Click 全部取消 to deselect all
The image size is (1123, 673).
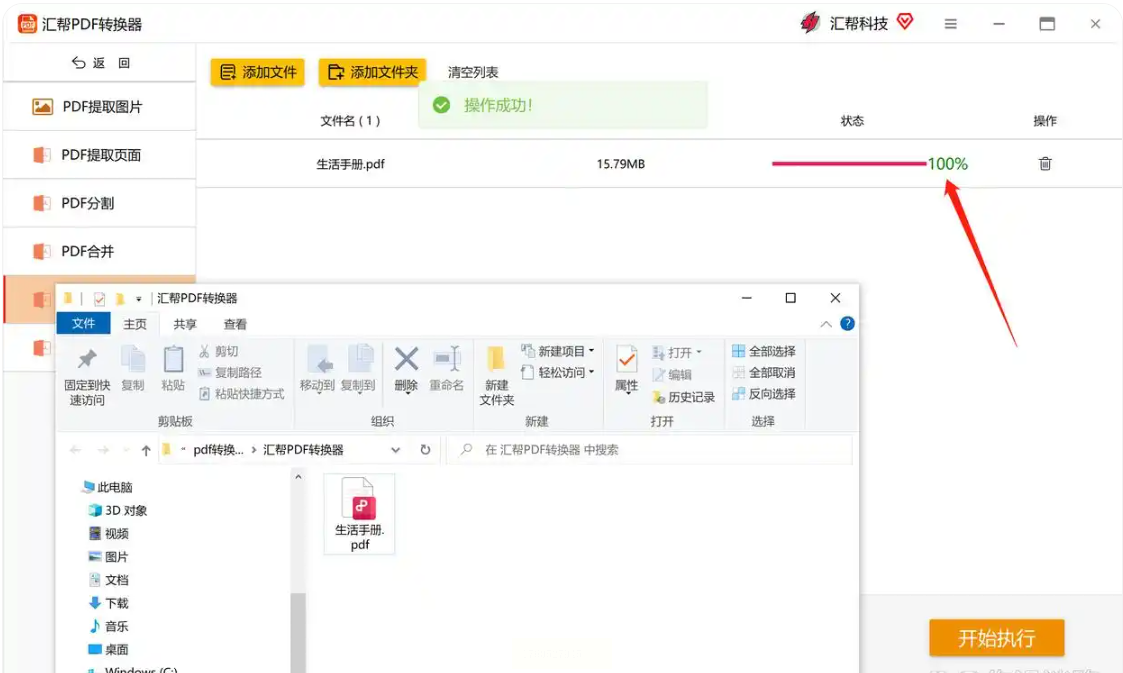coord(764,373)
